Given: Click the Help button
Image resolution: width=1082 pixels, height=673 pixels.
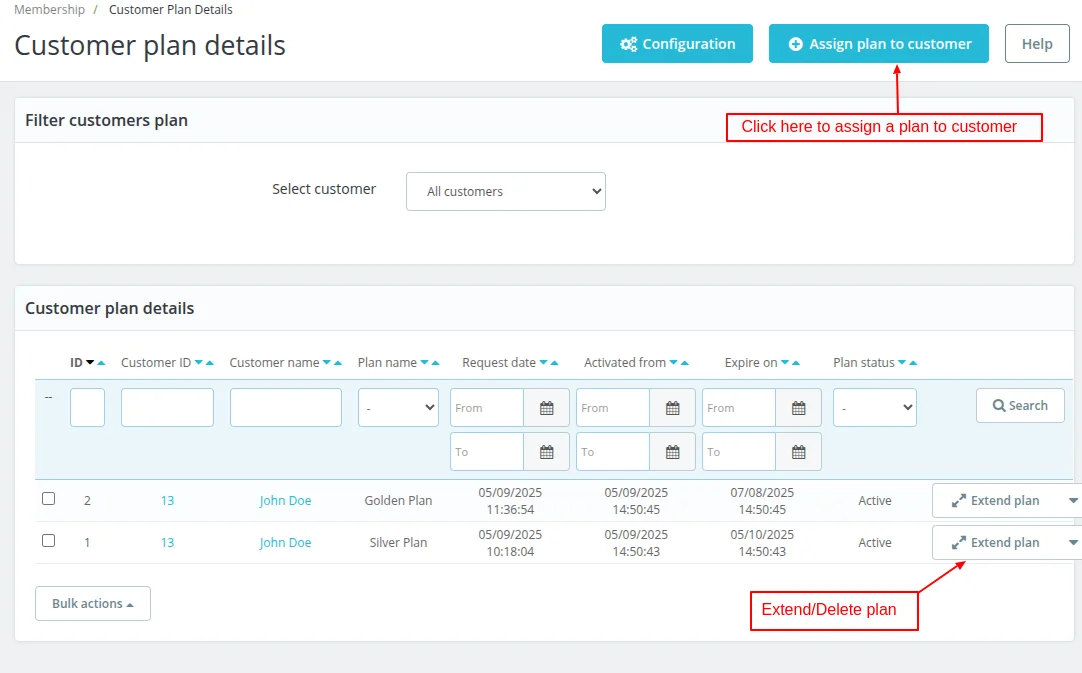Looking at the screenshot, I should [1036, 43].
